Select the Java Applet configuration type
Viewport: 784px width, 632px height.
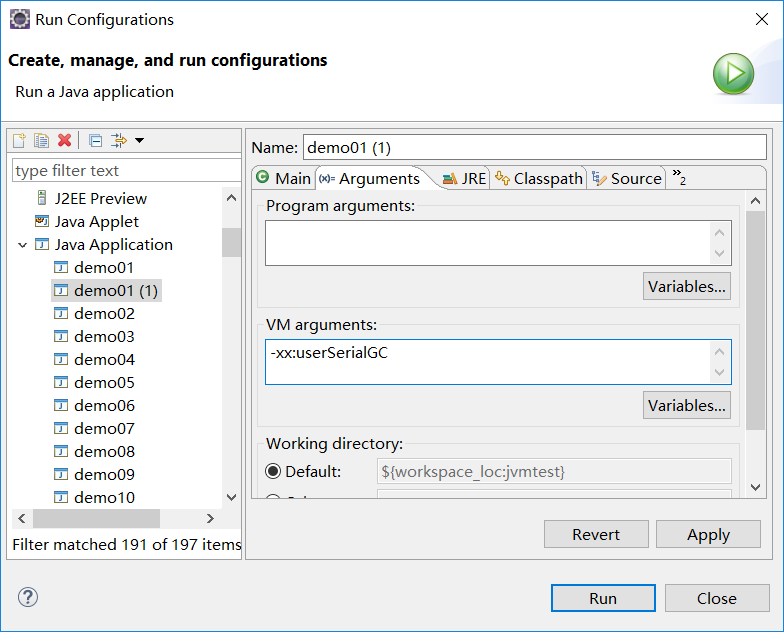click(x=96, y=221)
